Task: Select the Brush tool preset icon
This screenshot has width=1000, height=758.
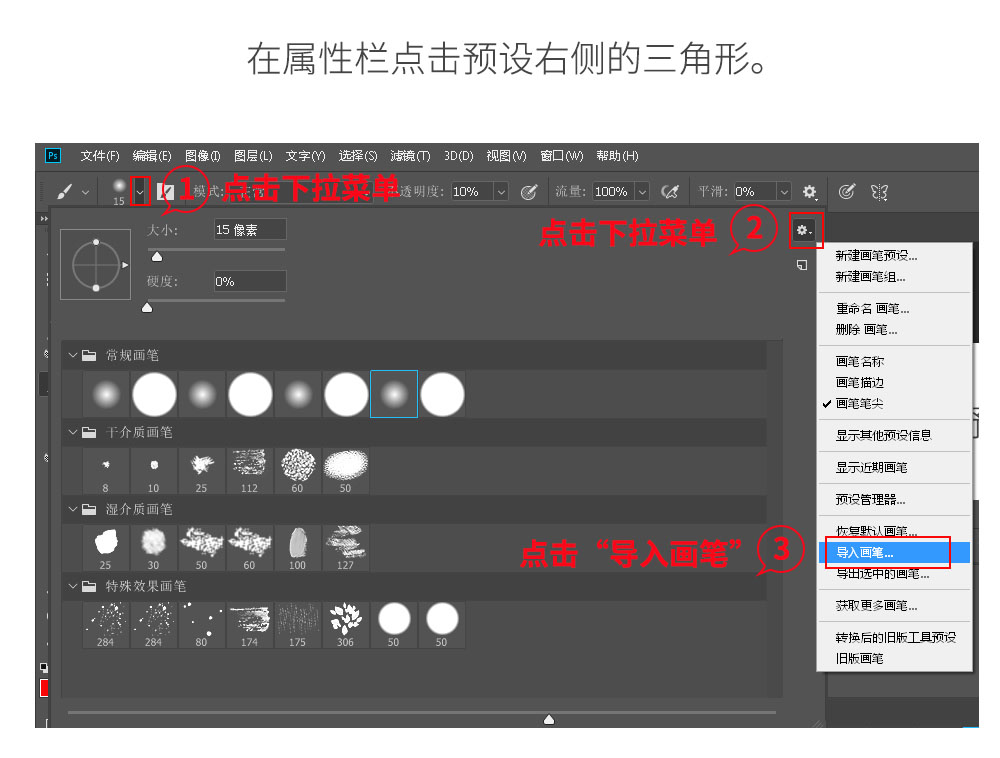Action: click(x=64, y=191)
